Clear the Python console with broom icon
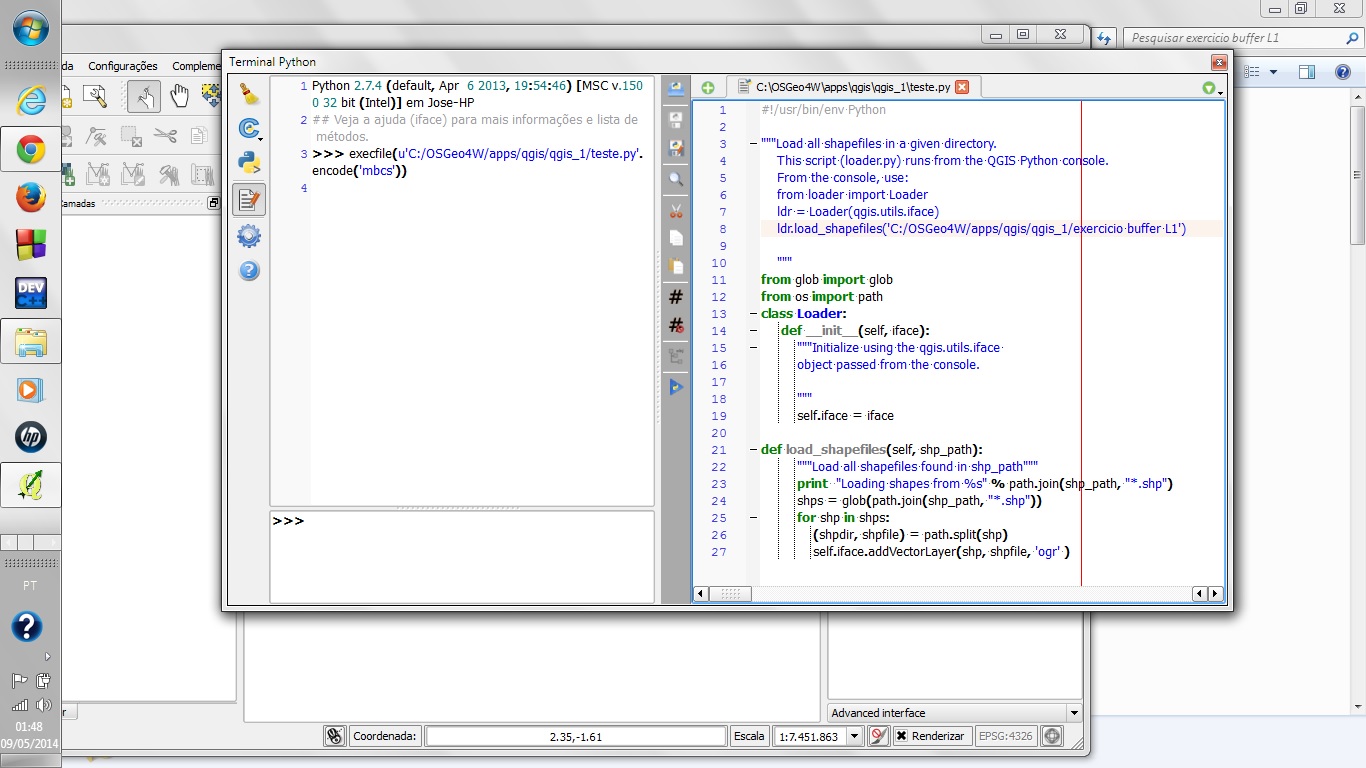The image size is (1366, 768). (249, 95)
